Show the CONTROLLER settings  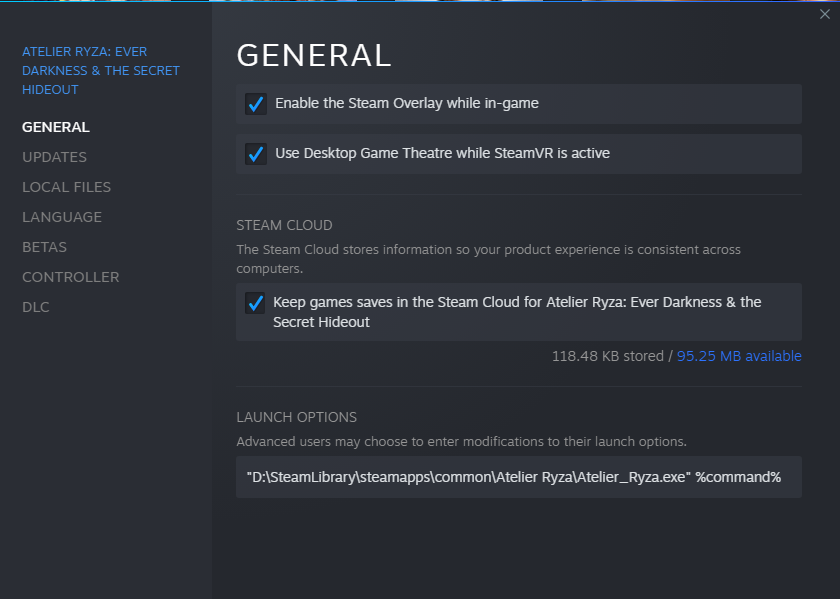point(70,277)
